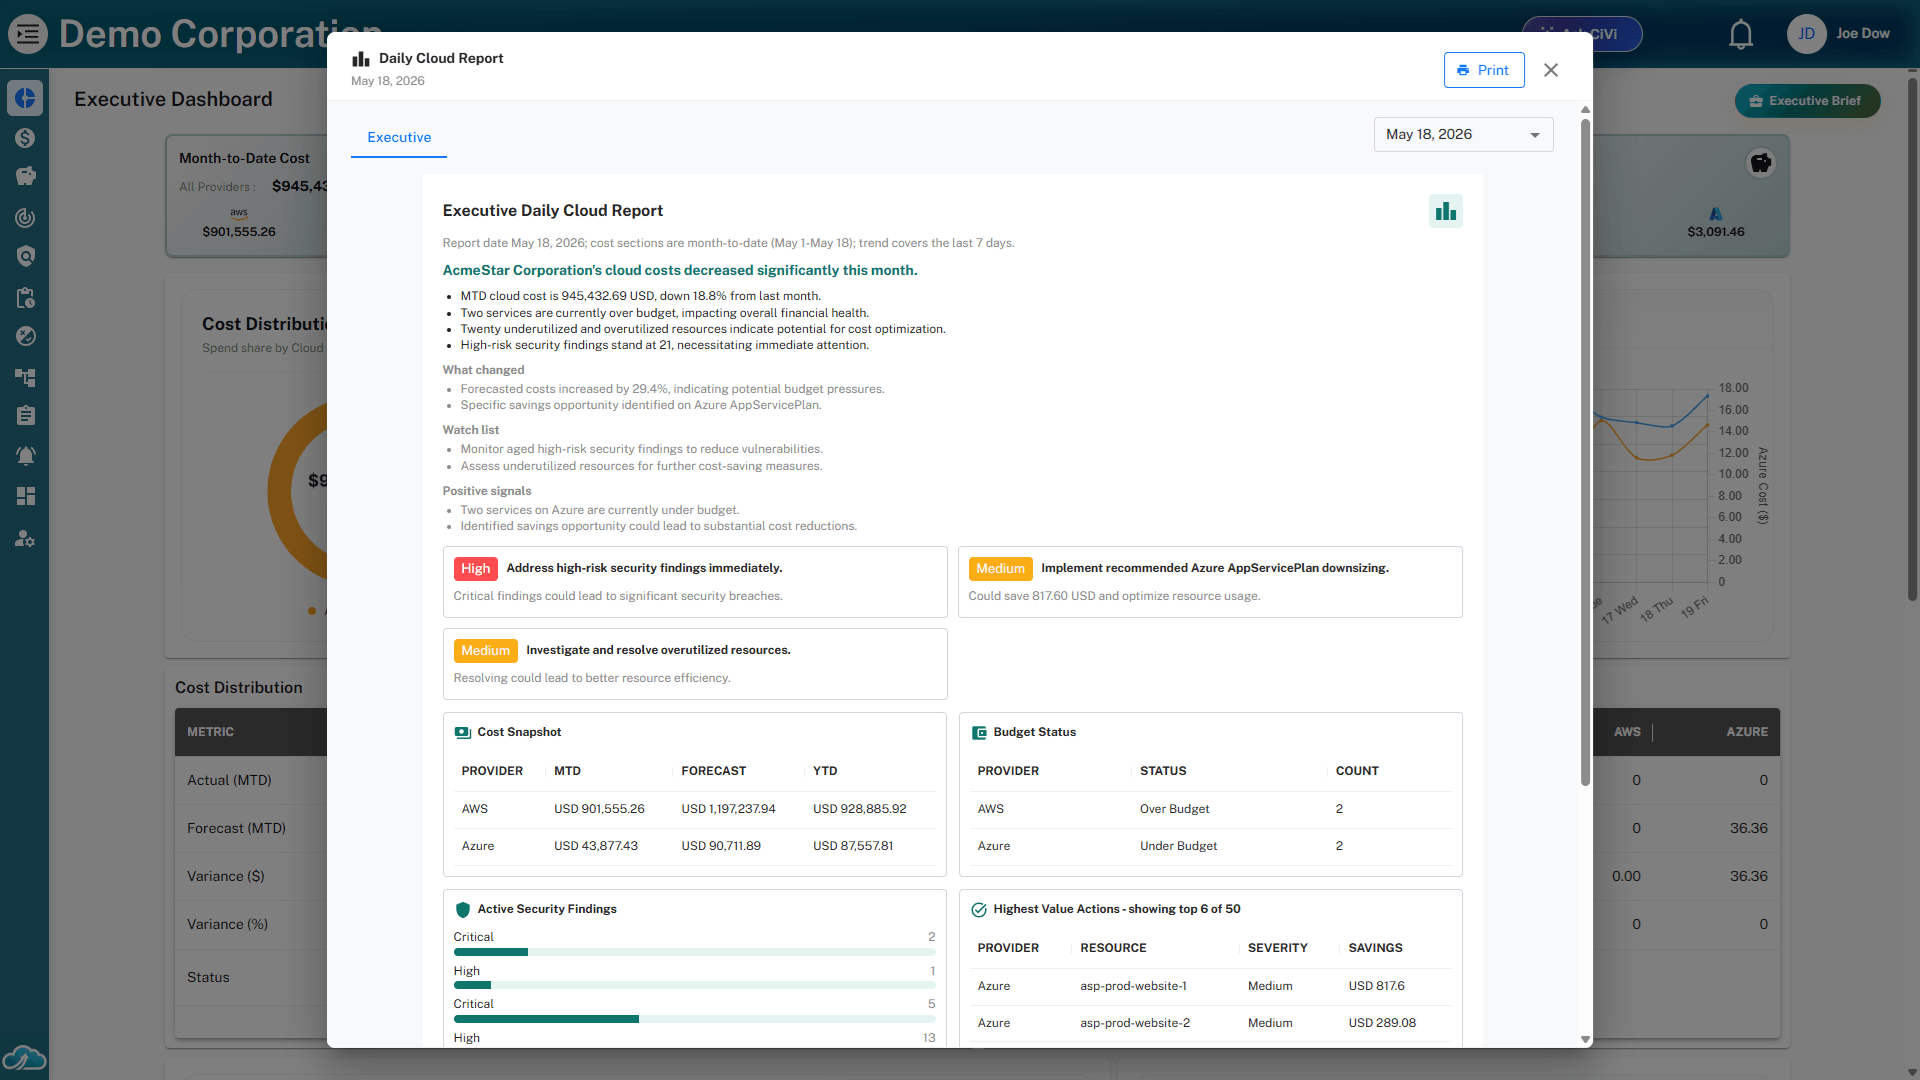Click the asp-prod-website-2 resource row
The height and width of the screenshot is (1080, 1920).
[1210, 1024]
